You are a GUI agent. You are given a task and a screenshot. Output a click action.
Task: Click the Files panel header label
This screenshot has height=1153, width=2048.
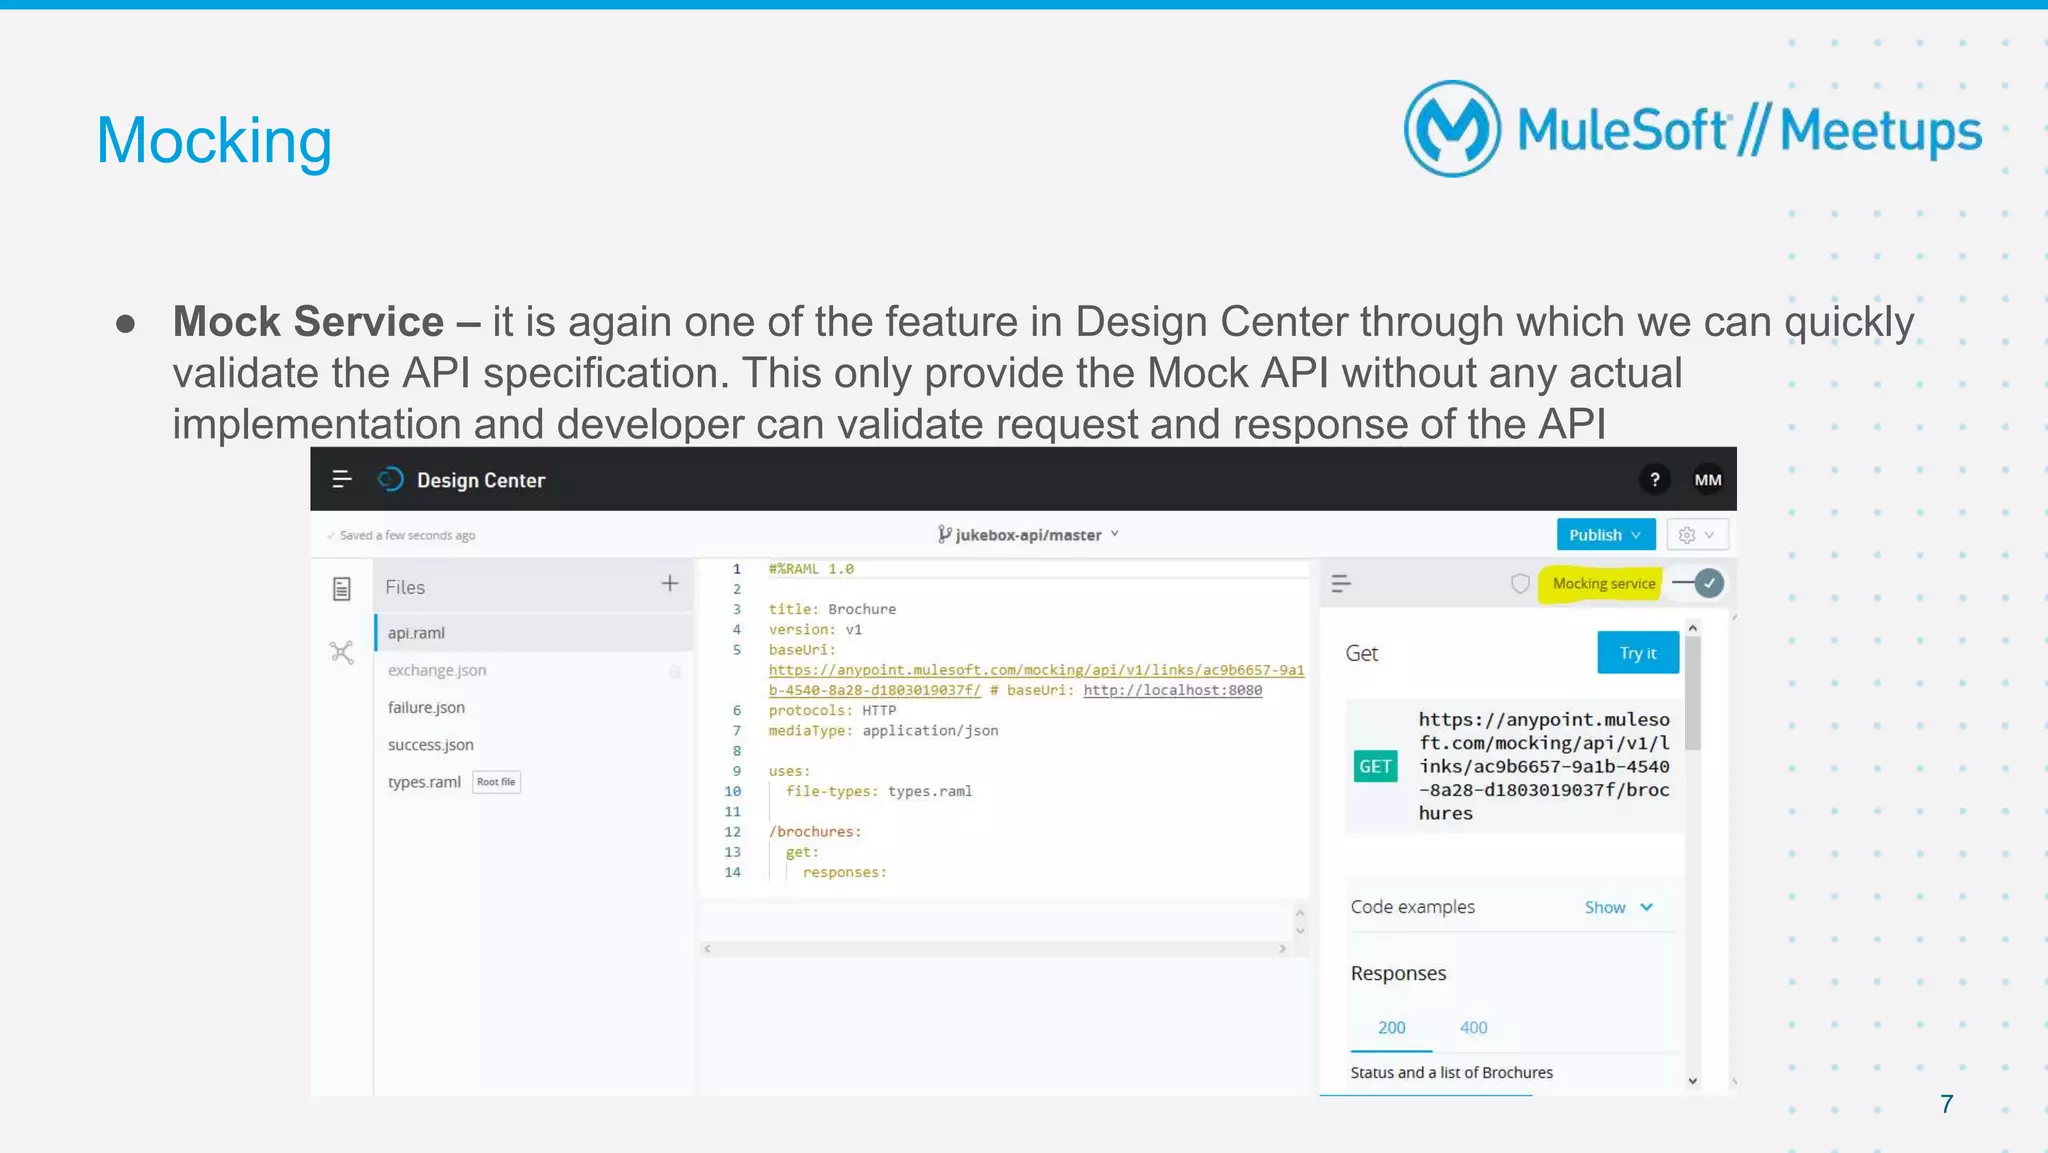coord(405,587)
